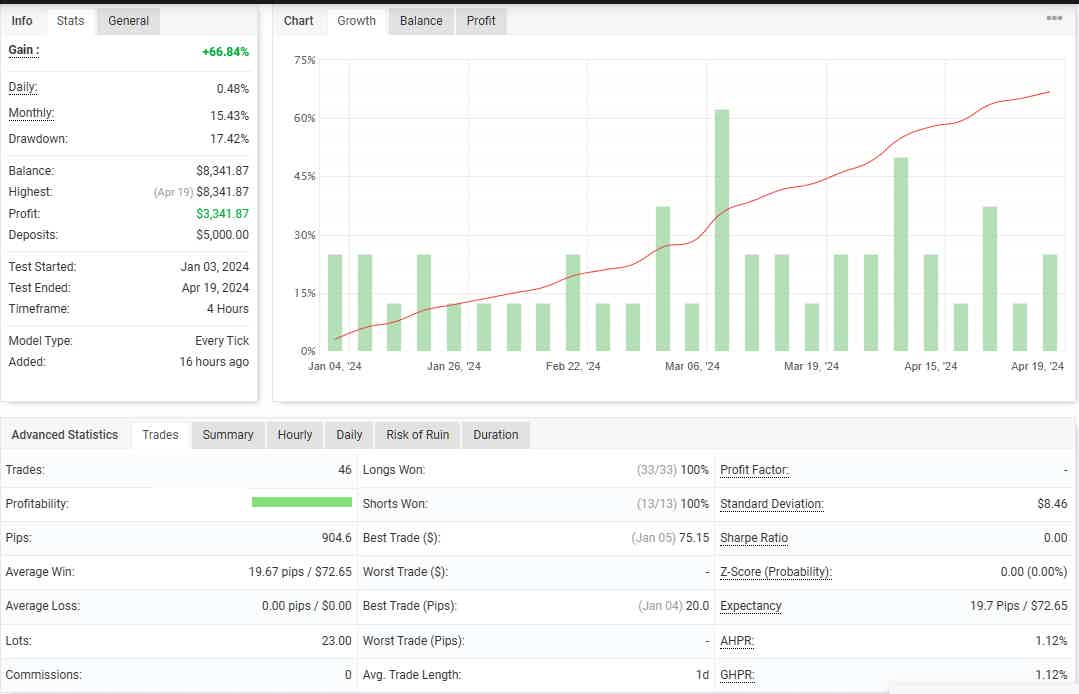Open the Duration tab

[496, 435]
